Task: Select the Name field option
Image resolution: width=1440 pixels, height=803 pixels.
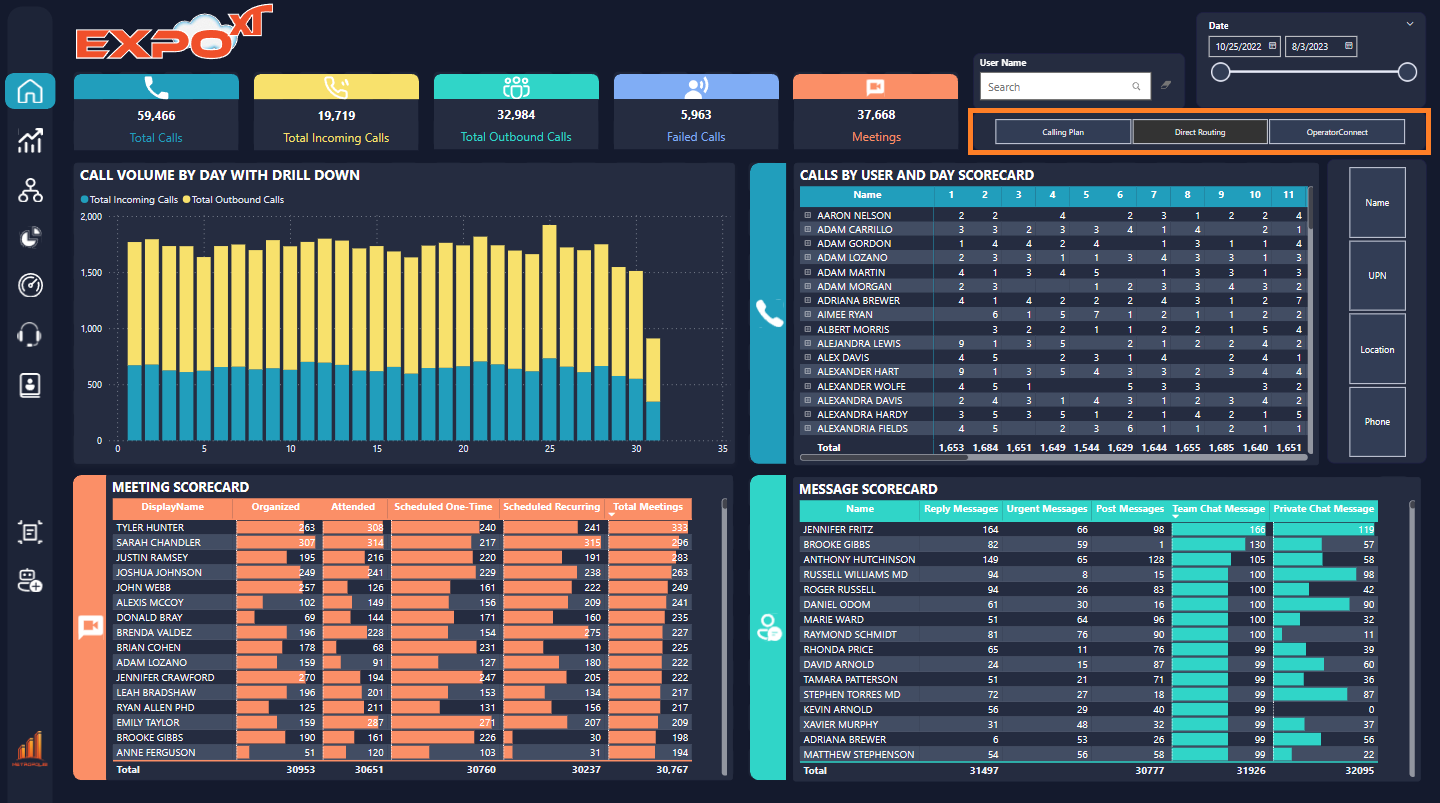Action: 1377,203
